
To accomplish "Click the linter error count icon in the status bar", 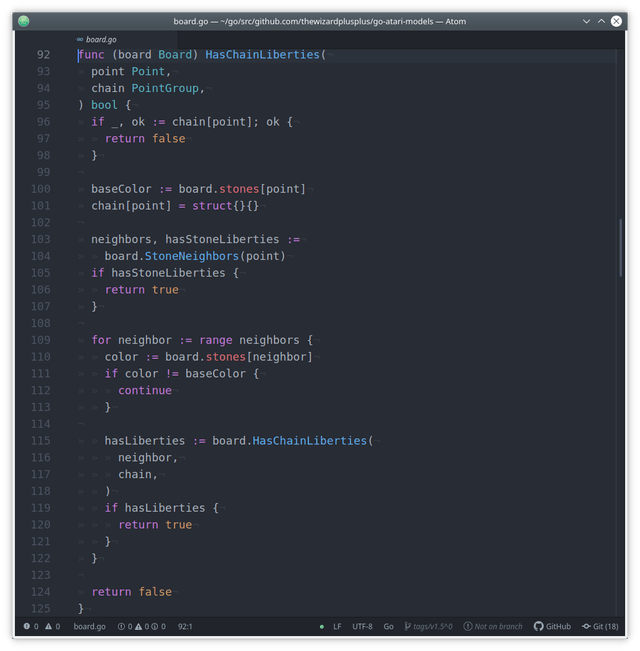I will [27, 626].
